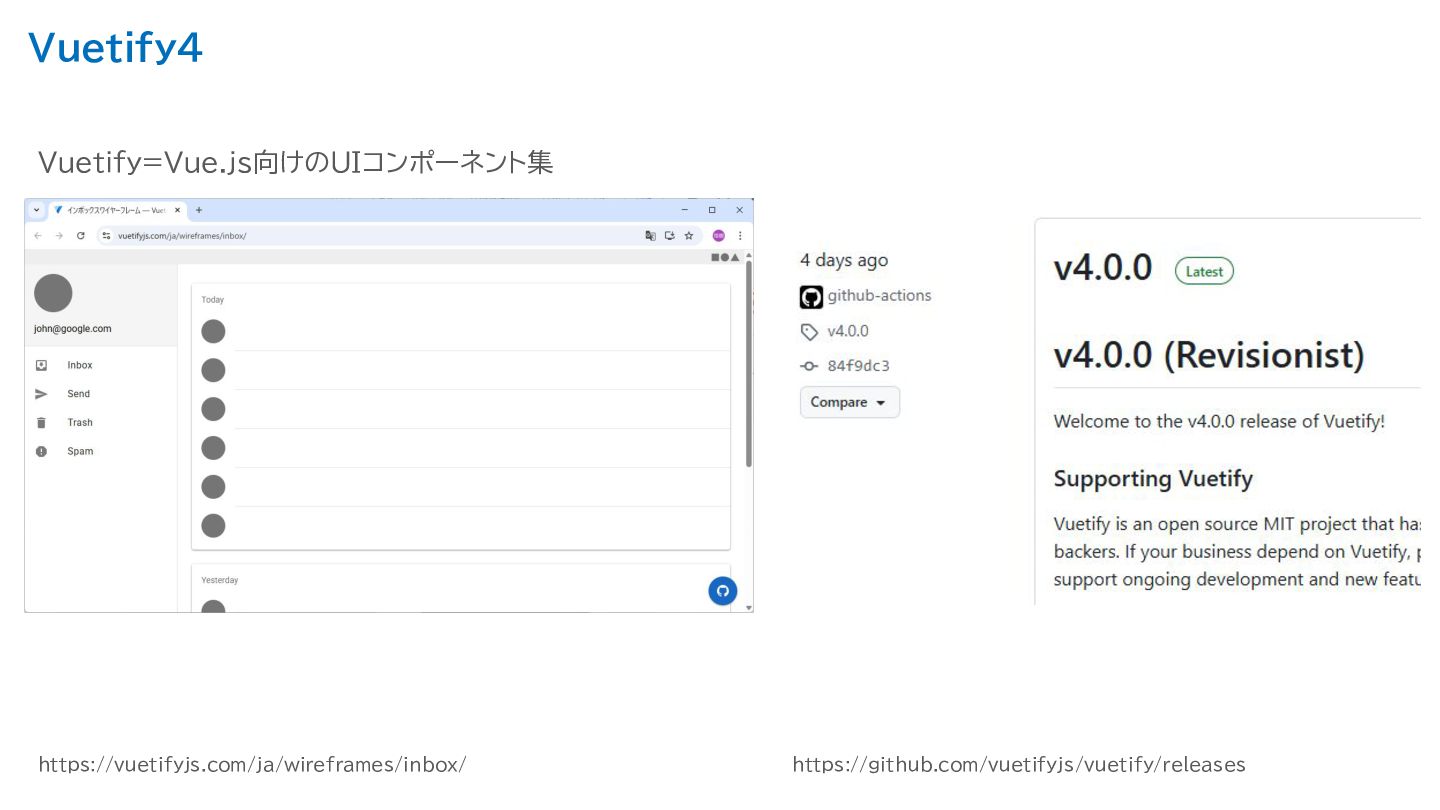Close the Vuetify wireframe browser tab

click(178, 210)
